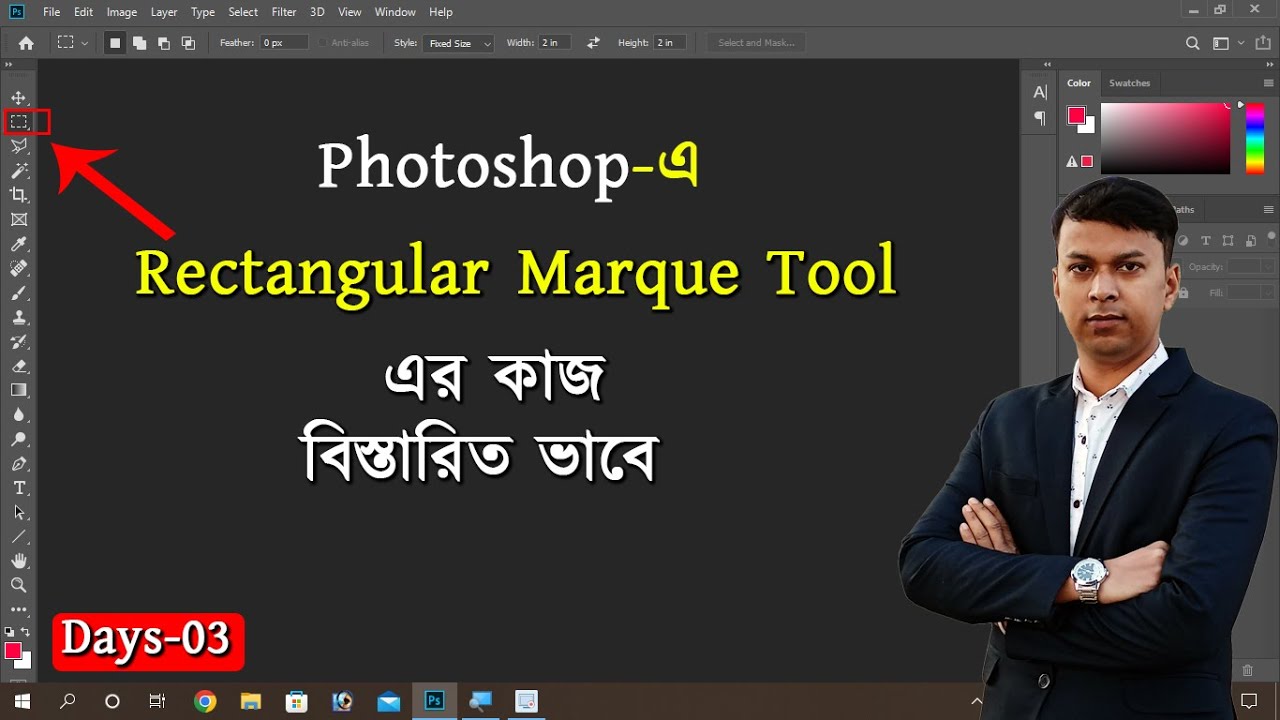
Task: Open the Style dropdown showing Fixed Size
Action: pyautogui.click(x=458, y=43)
